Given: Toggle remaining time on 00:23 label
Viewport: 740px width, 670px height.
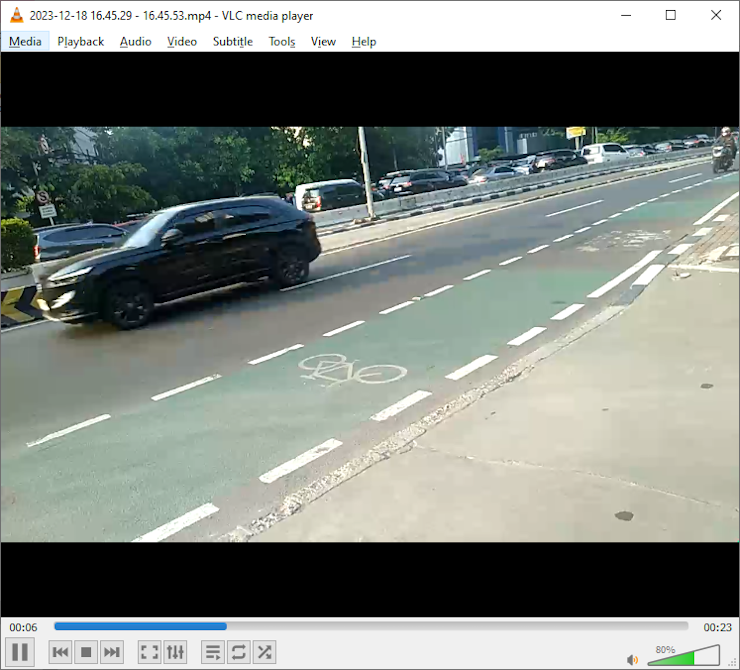Looking at the screenshot, I should (x=717, y=627).
